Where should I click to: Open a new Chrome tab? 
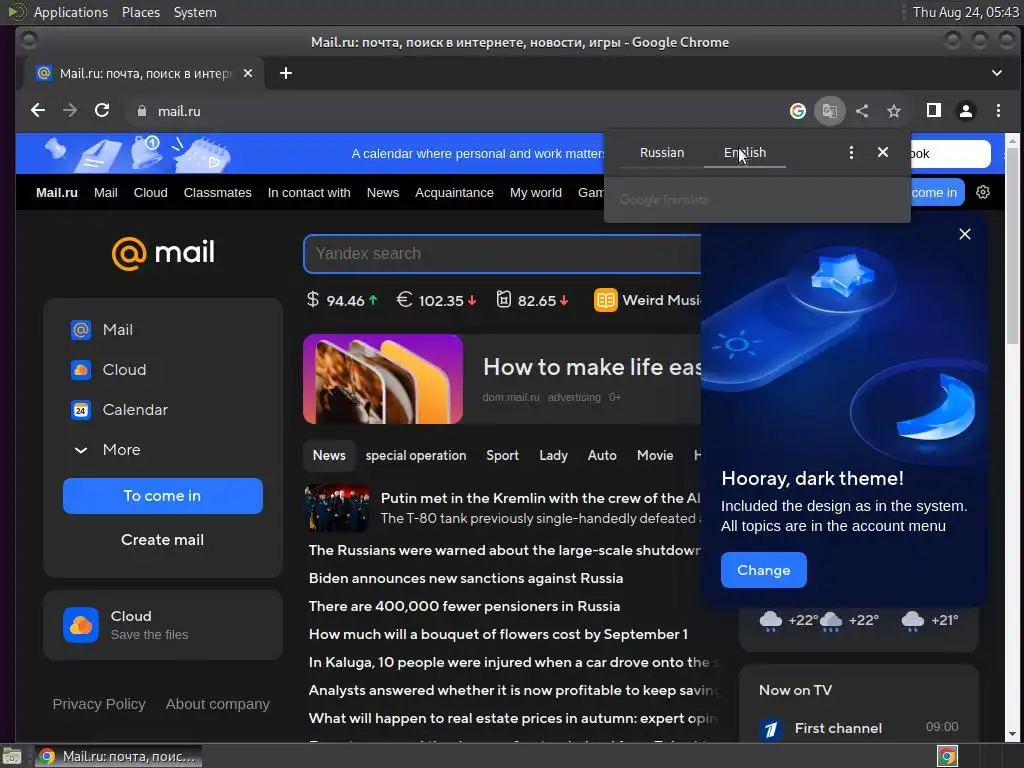[x=285, y=73]
